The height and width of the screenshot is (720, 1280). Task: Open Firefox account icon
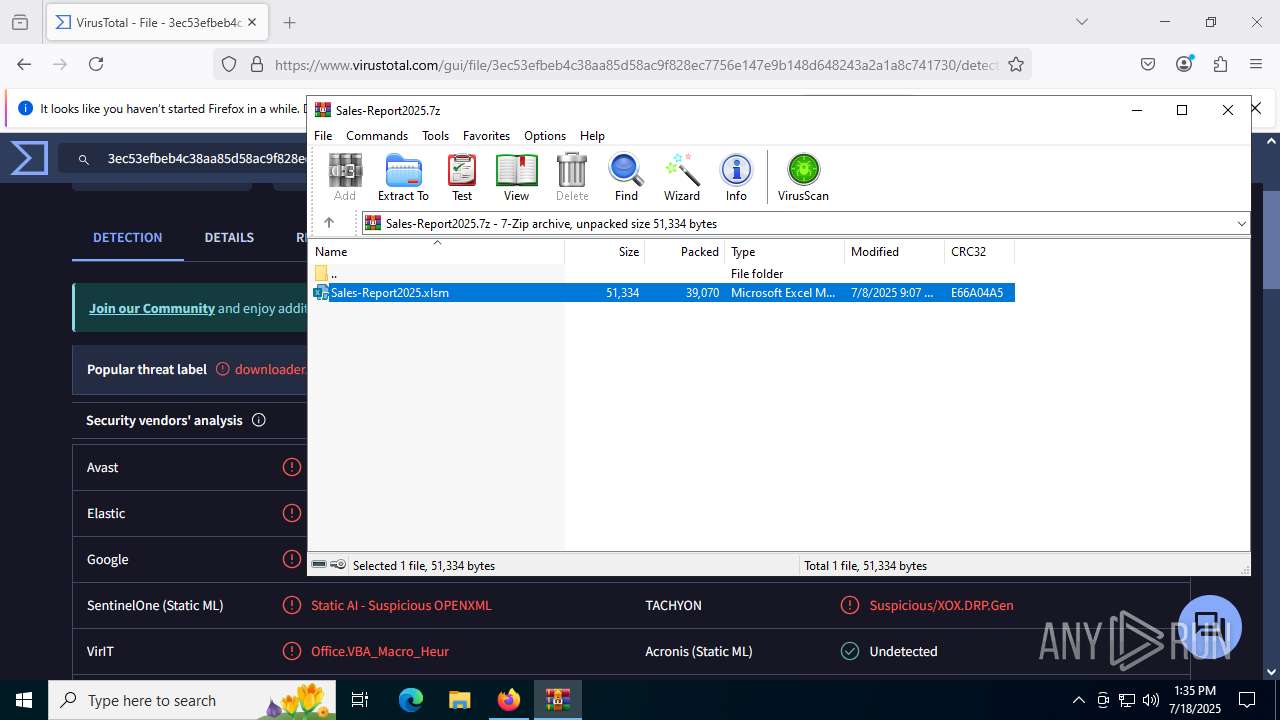(1184, 64)
